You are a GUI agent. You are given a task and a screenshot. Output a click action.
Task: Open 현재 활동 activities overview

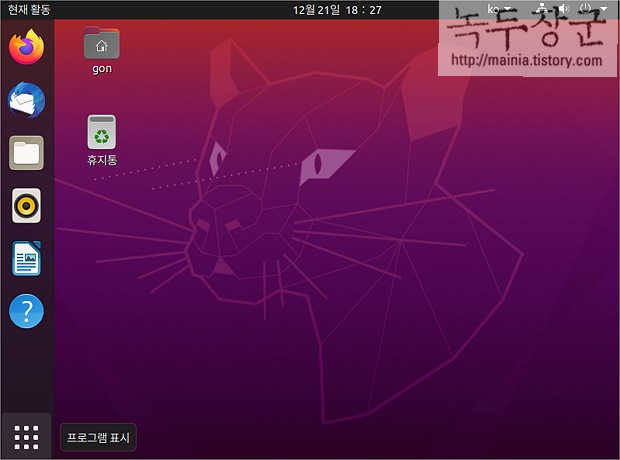tap(29, 9)
